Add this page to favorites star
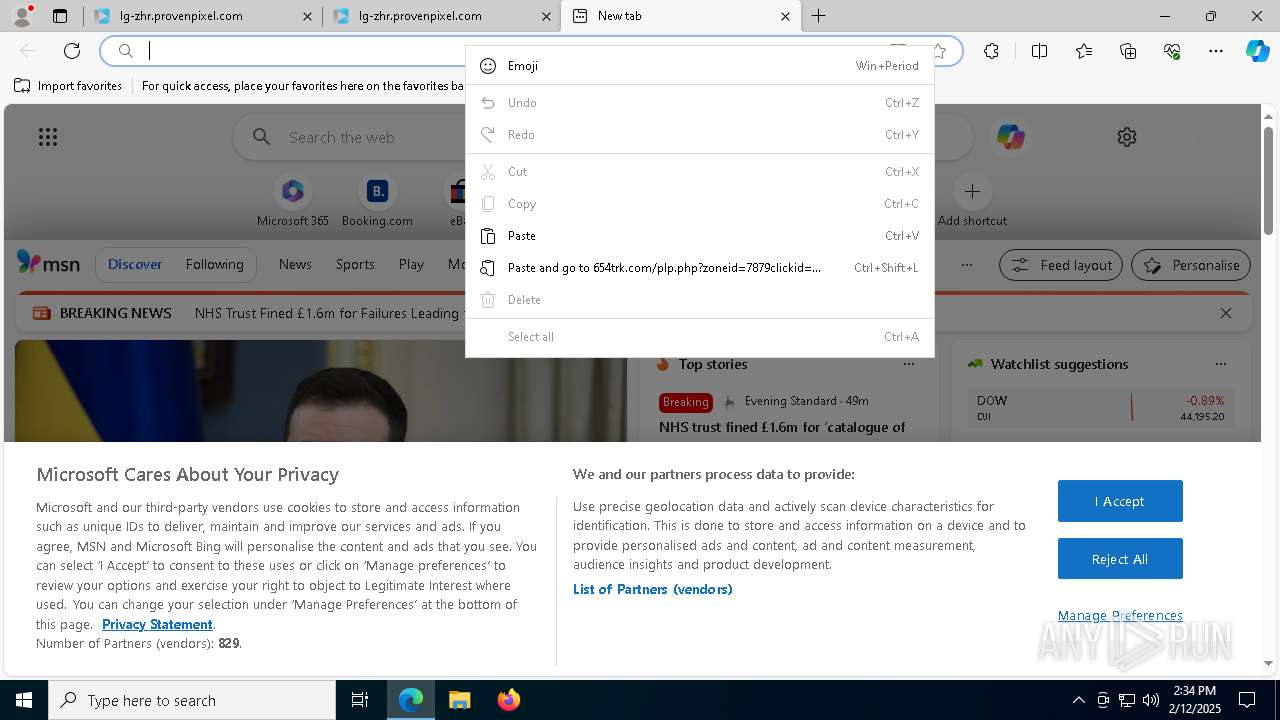Screen dimensions: 1280x720 click(939, 51)
